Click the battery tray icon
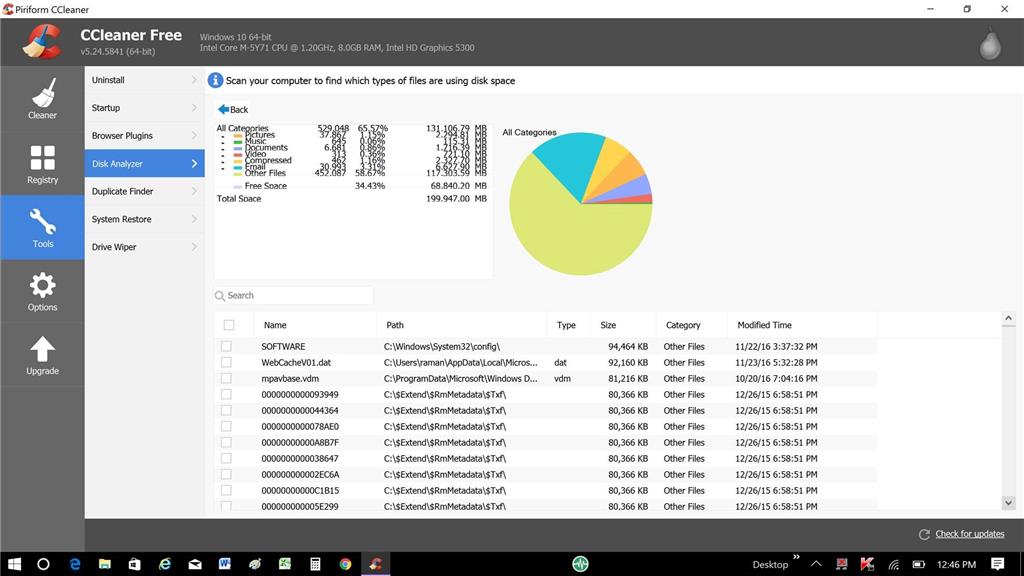Viewport: 1024px width, 576px height. point(919,564)
